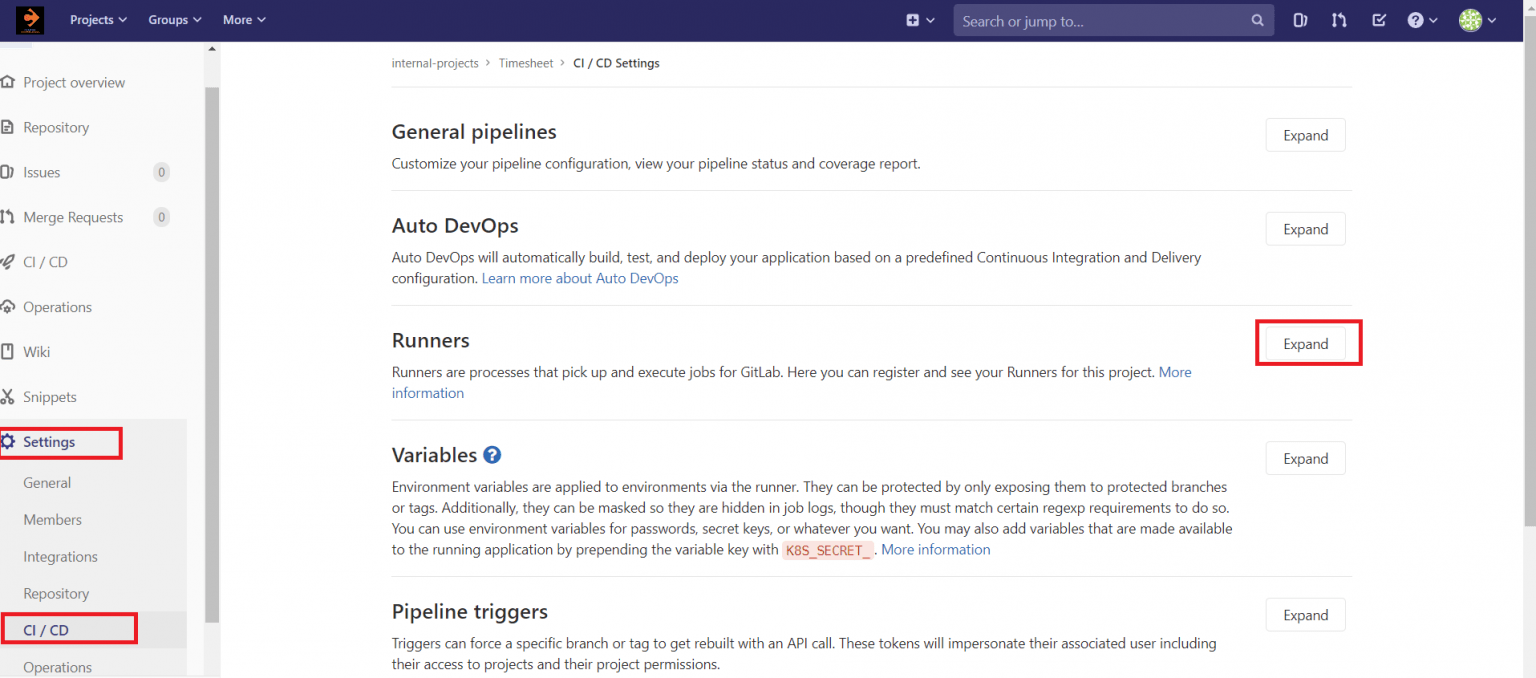
Task: Click the Repository file icon in sidebar
Action: coord(8,127)
